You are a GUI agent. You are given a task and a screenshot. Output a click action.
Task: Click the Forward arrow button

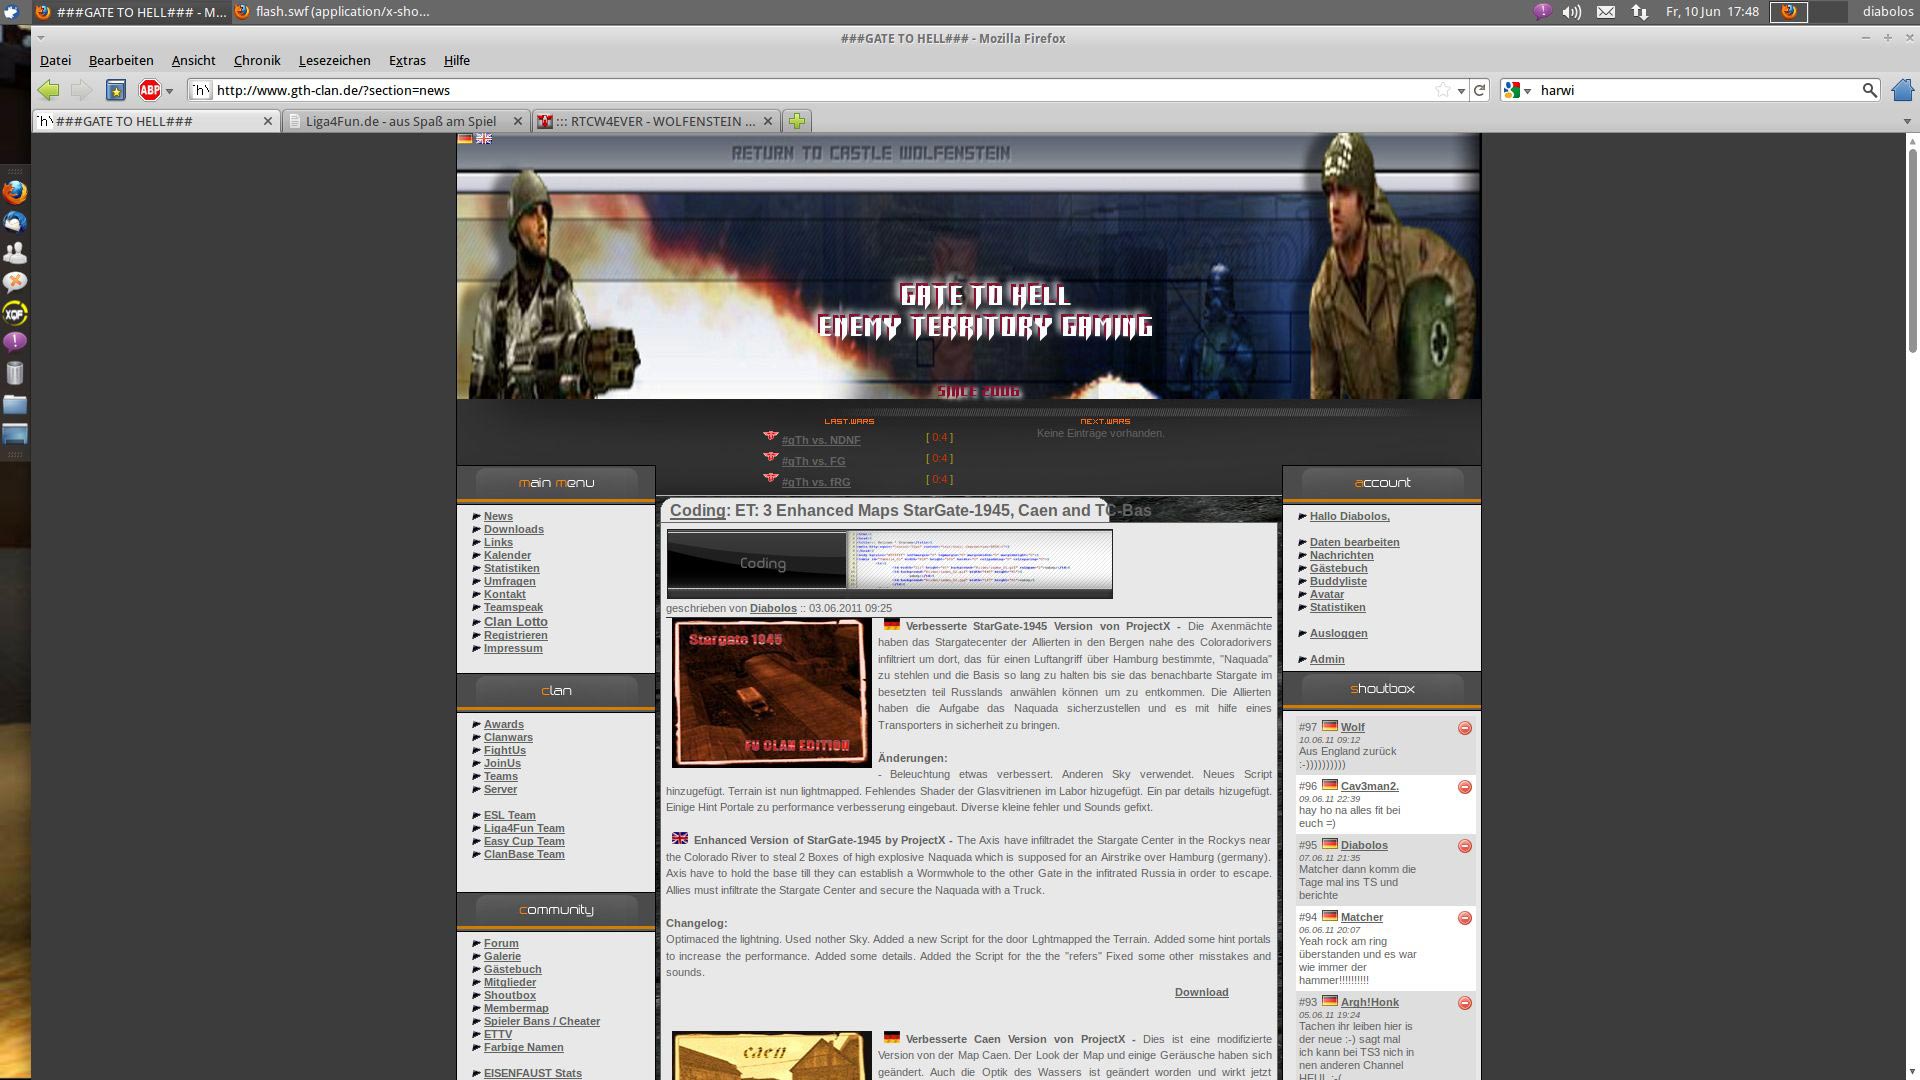[81, 90]
